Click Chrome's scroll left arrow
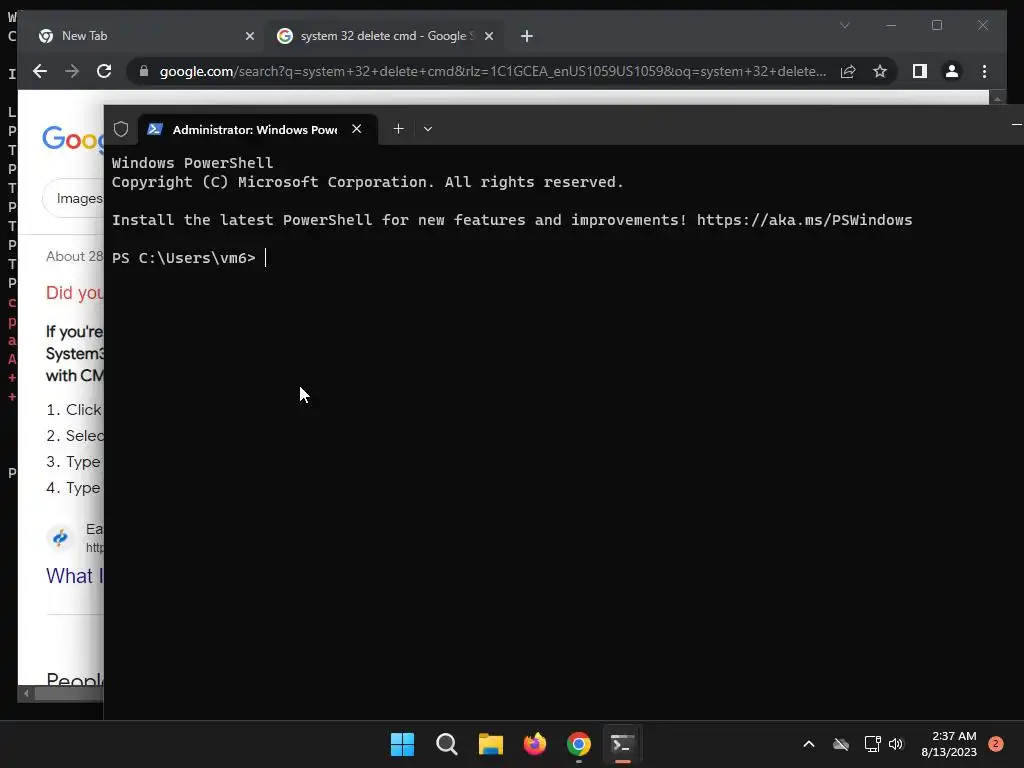Screen dimensions: 1024x768 click(26, 694)
